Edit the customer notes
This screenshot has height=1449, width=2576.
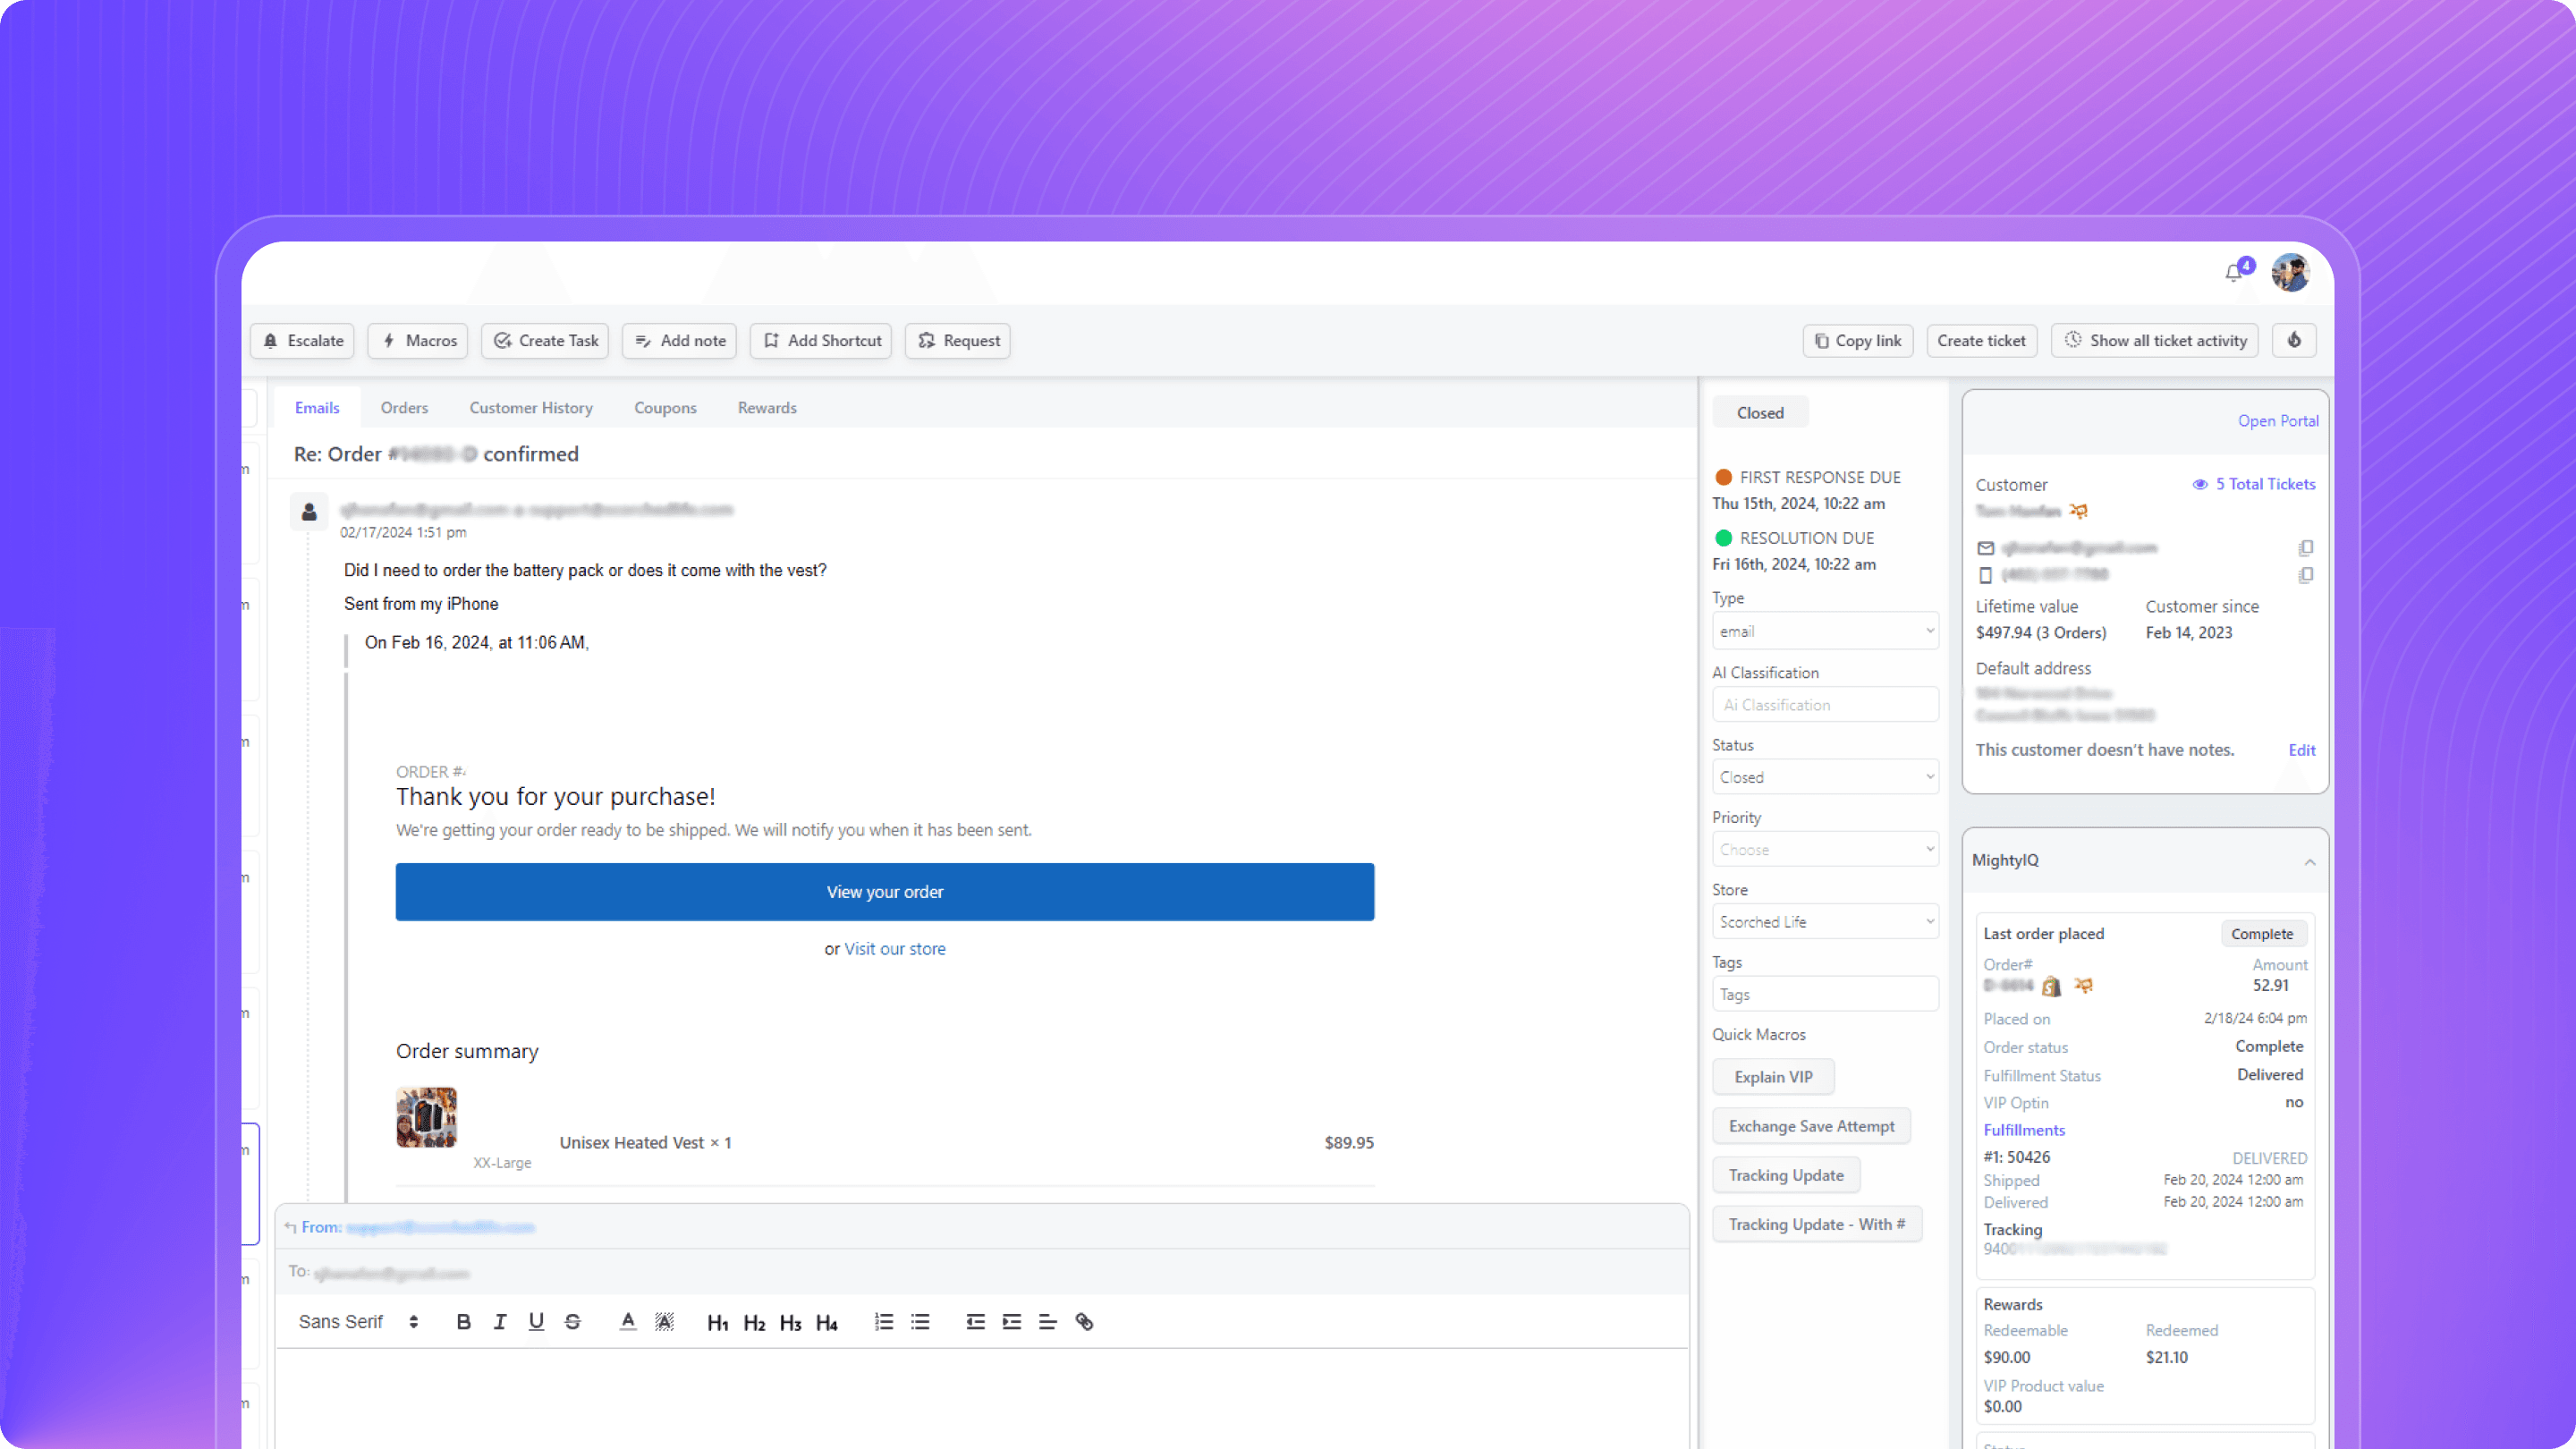2302,750
